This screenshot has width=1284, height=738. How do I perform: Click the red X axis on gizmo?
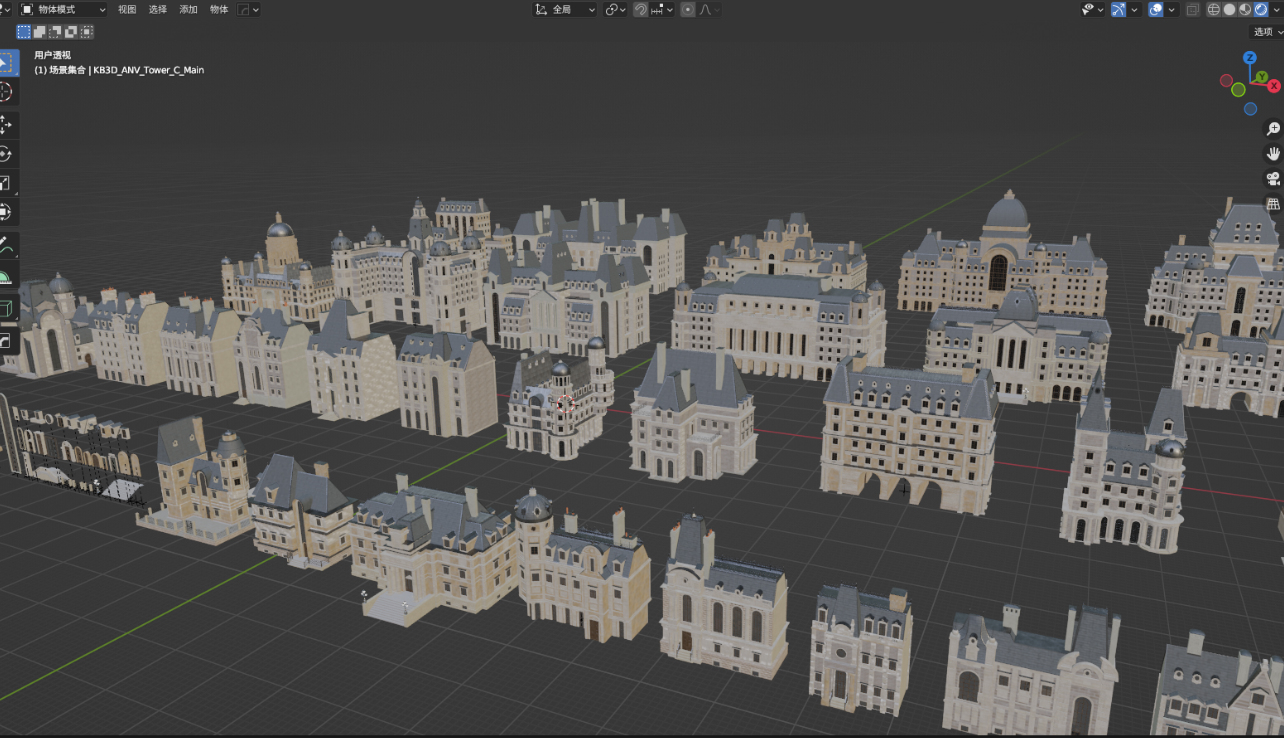tap(1273, 86)
